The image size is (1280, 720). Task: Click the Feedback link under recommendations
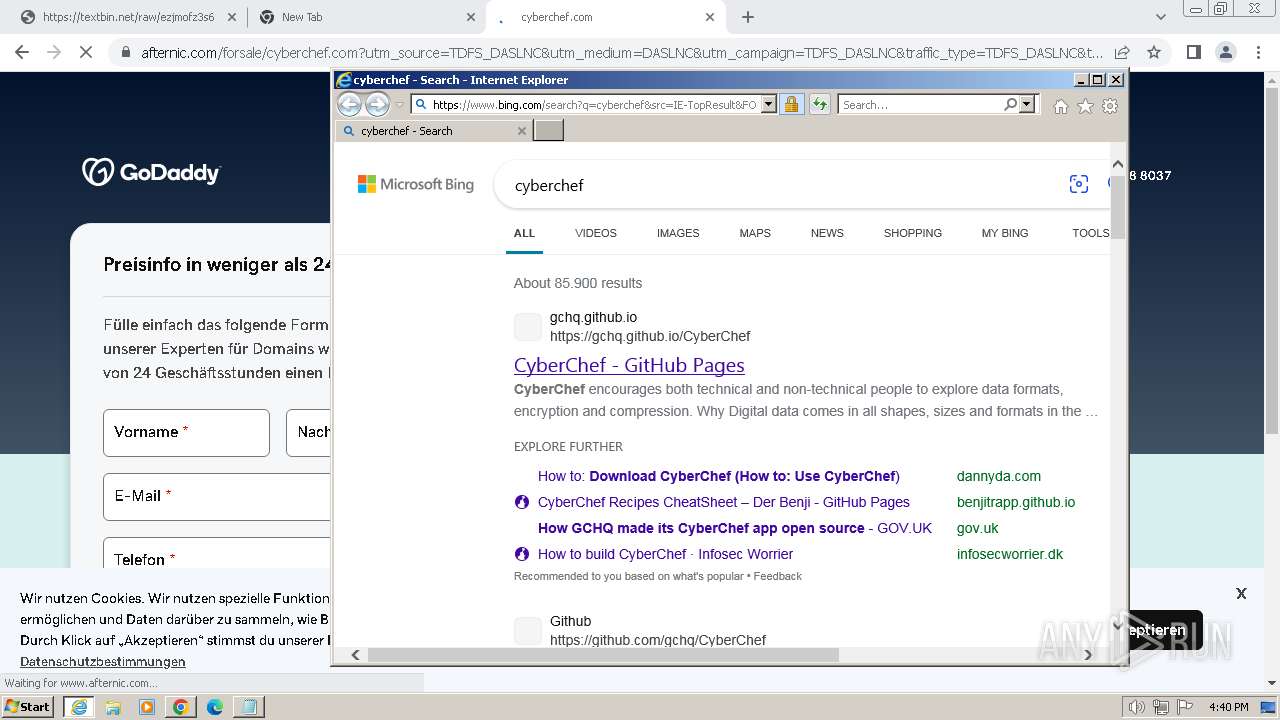pos(778,576)
